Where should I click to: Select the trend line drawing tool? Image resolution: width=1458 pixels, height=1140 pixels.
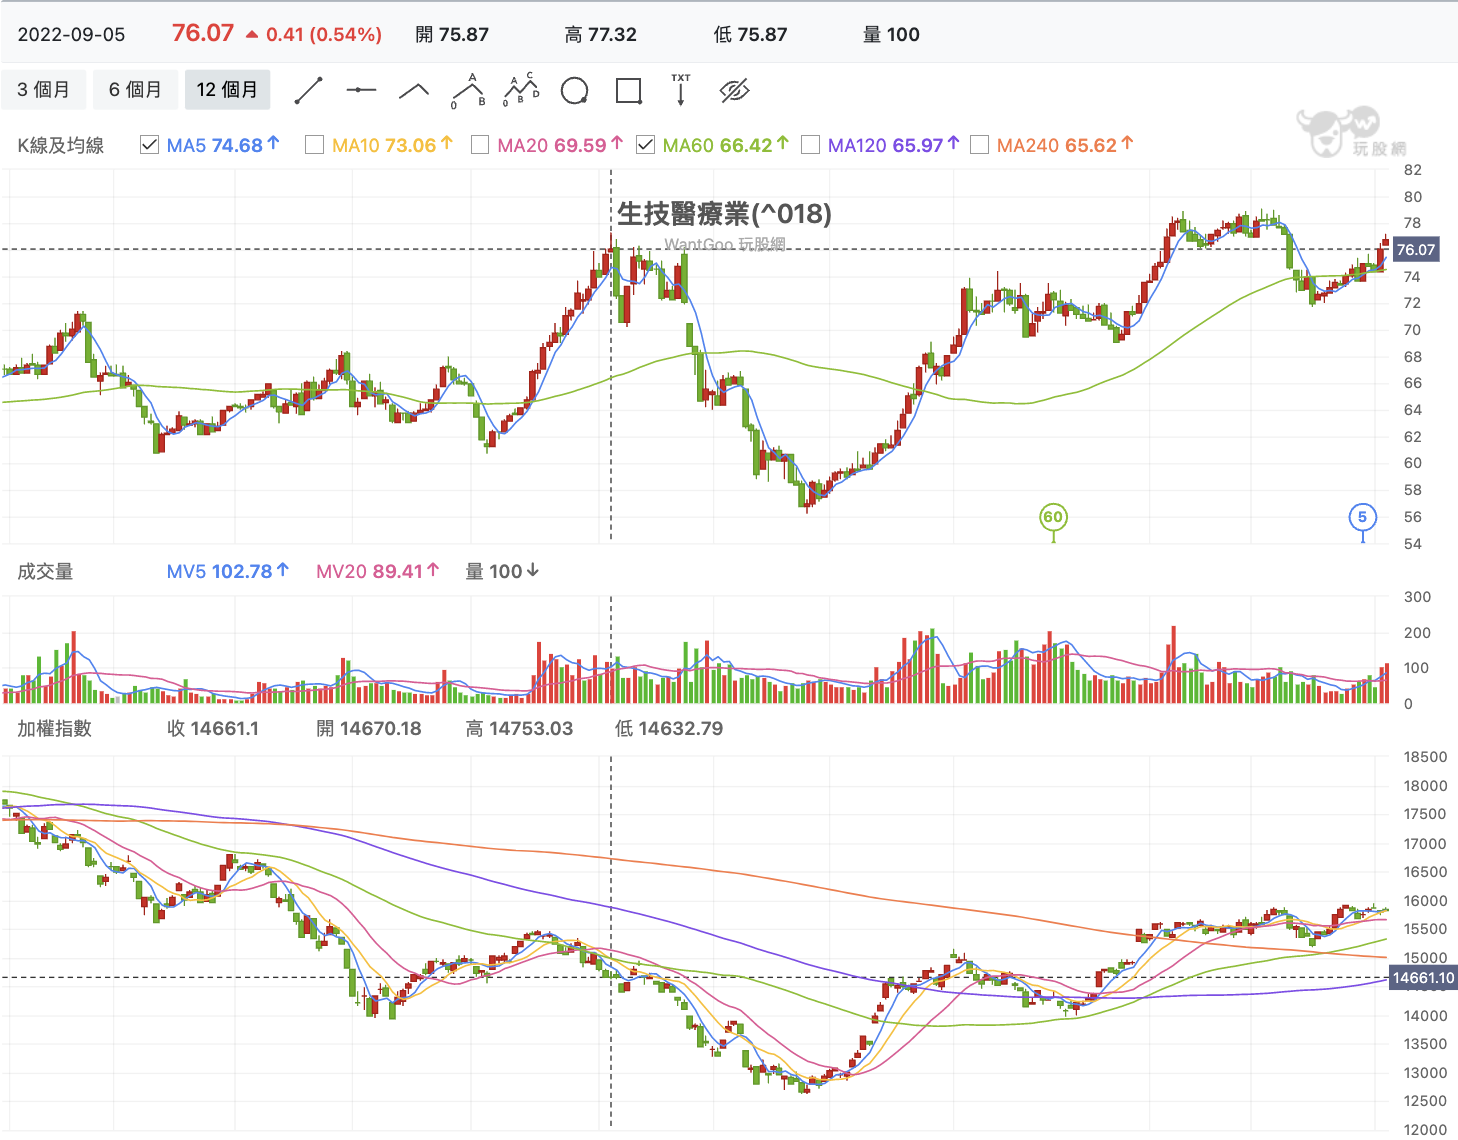pos(308,91)
